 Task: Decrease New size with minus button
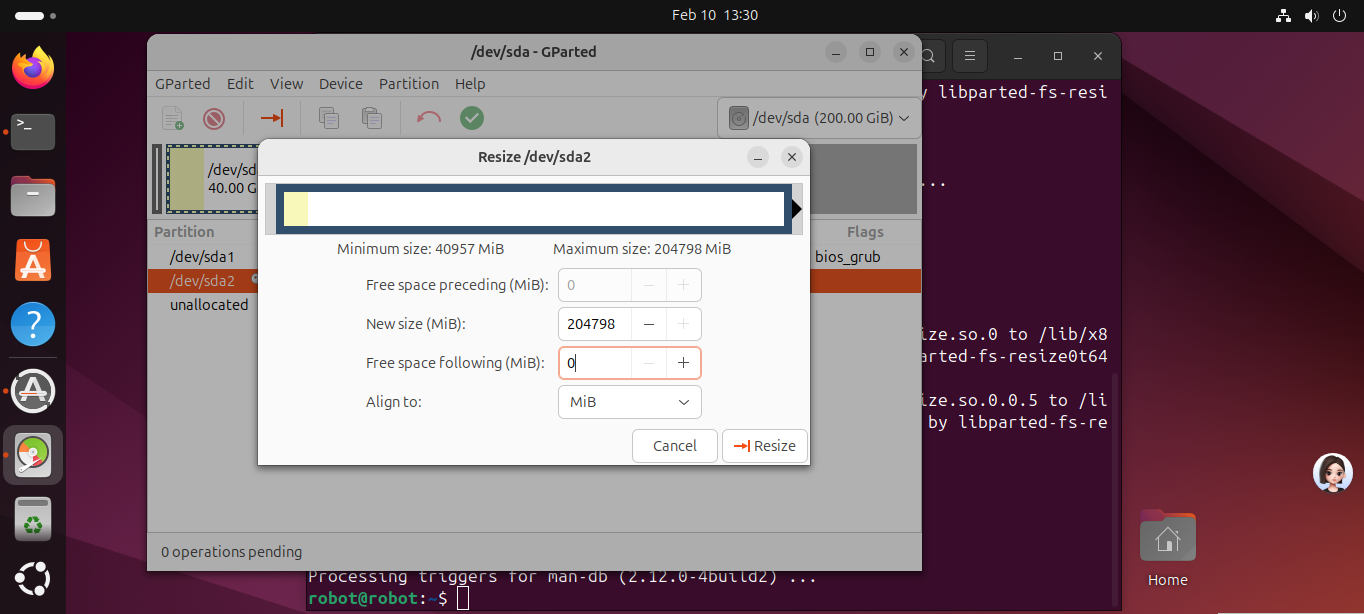(649, 324)
